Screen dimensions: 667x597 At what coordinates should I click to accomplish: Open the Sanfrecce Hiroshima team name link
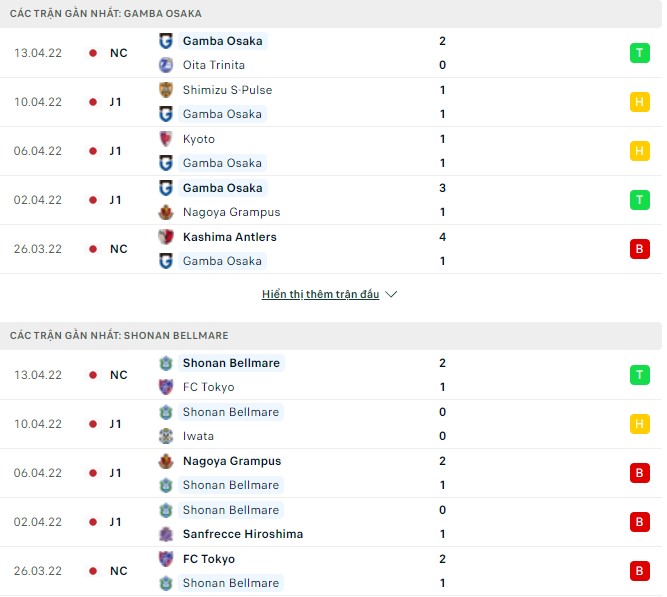(242, 534)
